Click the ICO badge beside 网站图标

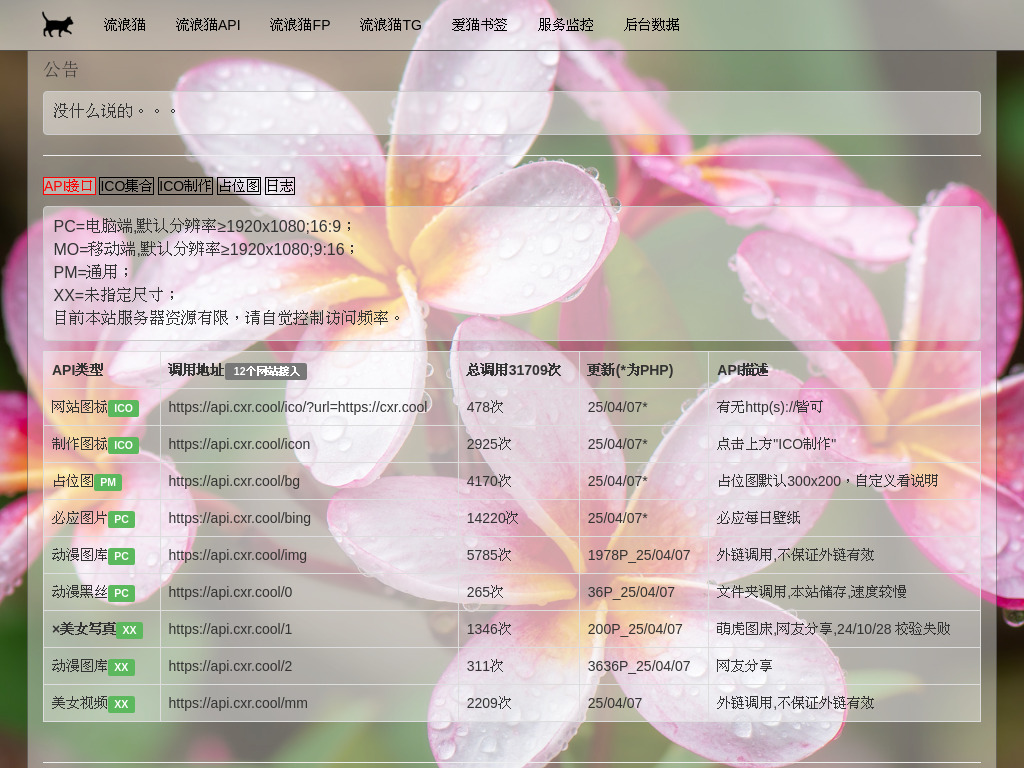(123, 408)
